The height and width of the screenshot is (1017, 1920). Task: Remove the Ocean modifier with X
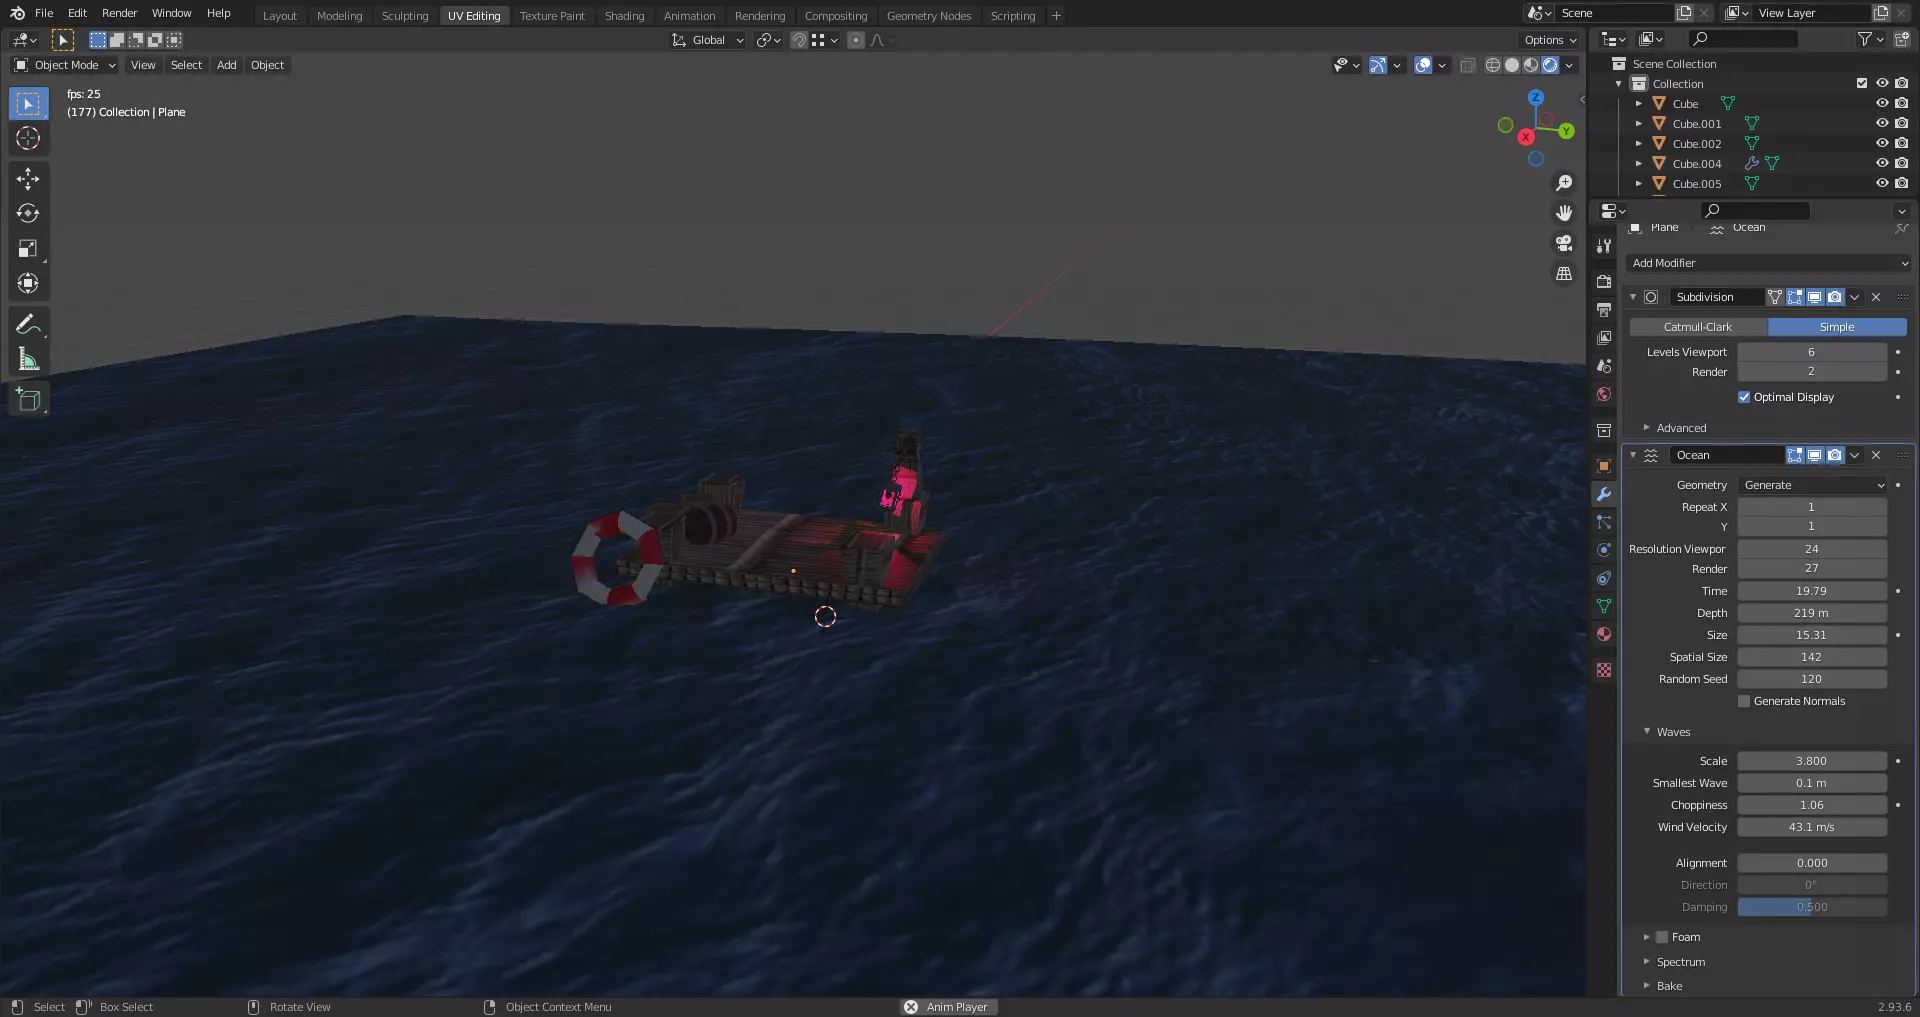(x=1876, y=455)
